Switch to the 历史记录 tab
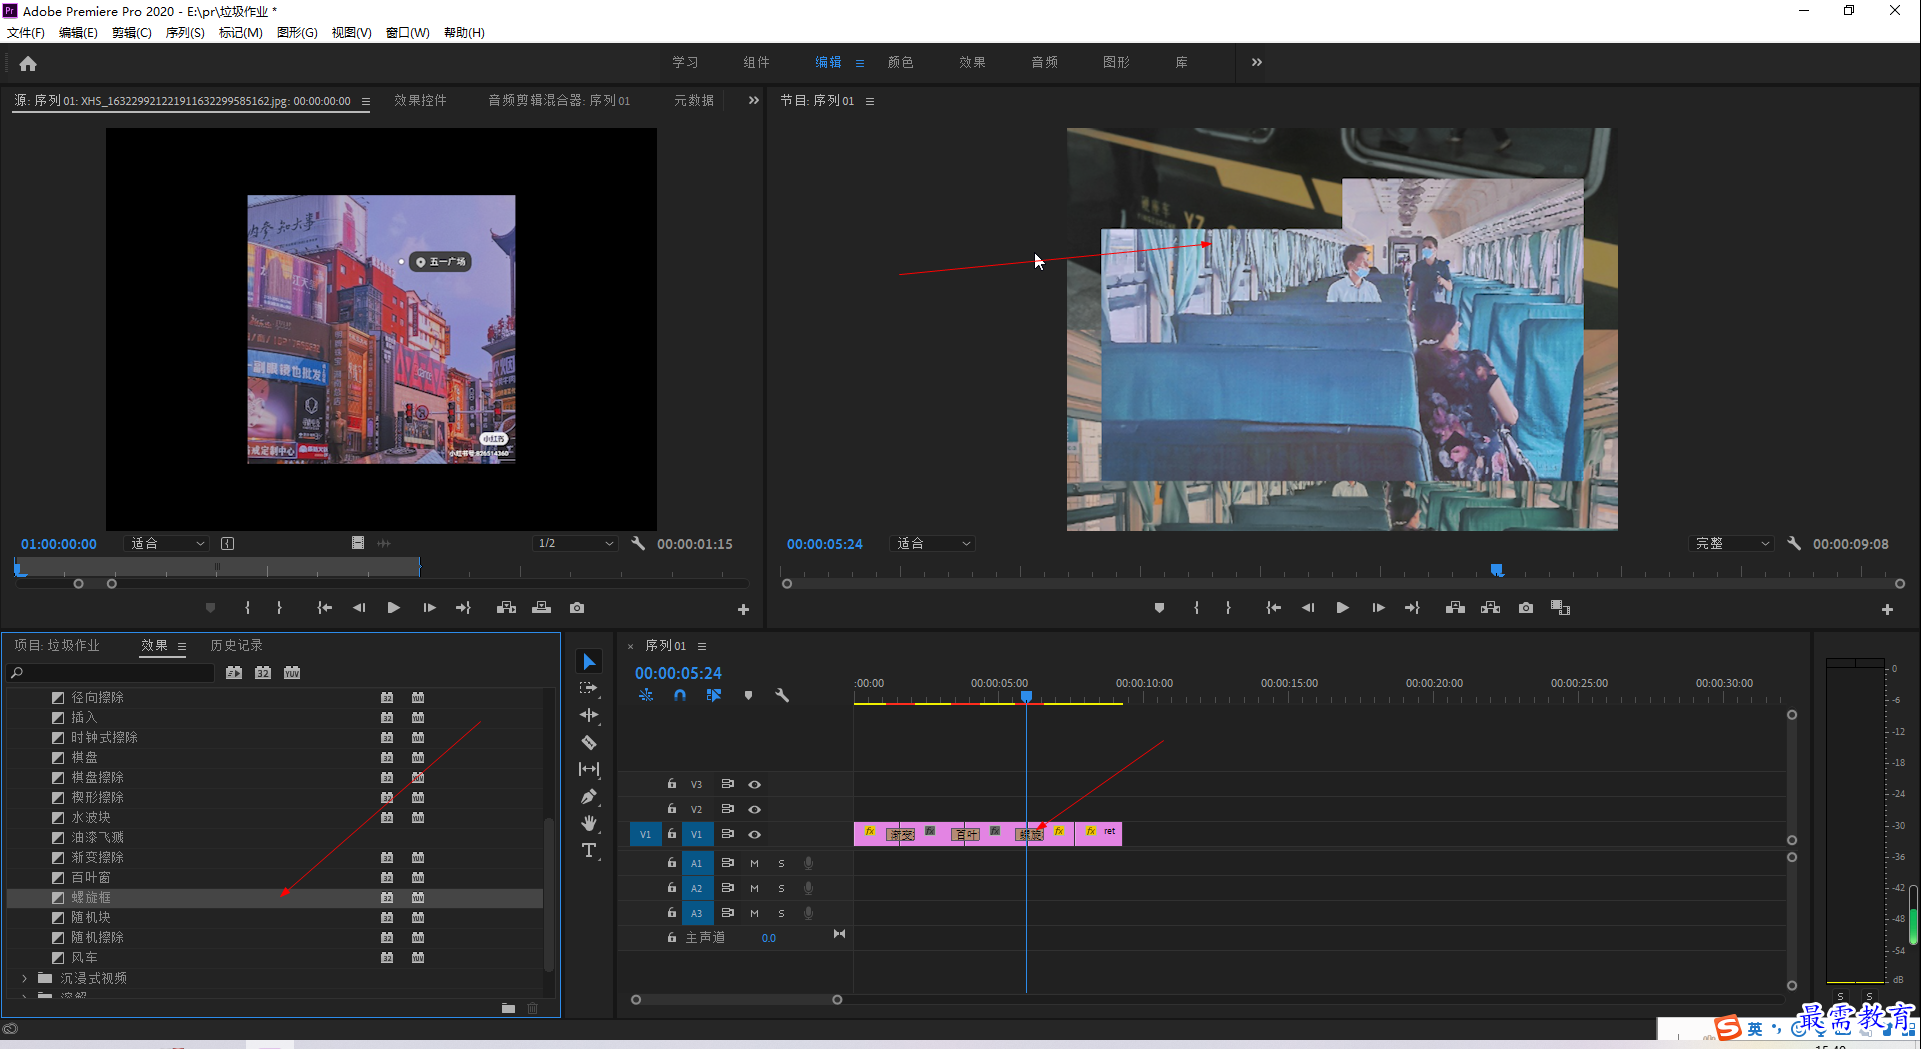The width and height of the screenshot is (1921, 1049). [236, 645]
